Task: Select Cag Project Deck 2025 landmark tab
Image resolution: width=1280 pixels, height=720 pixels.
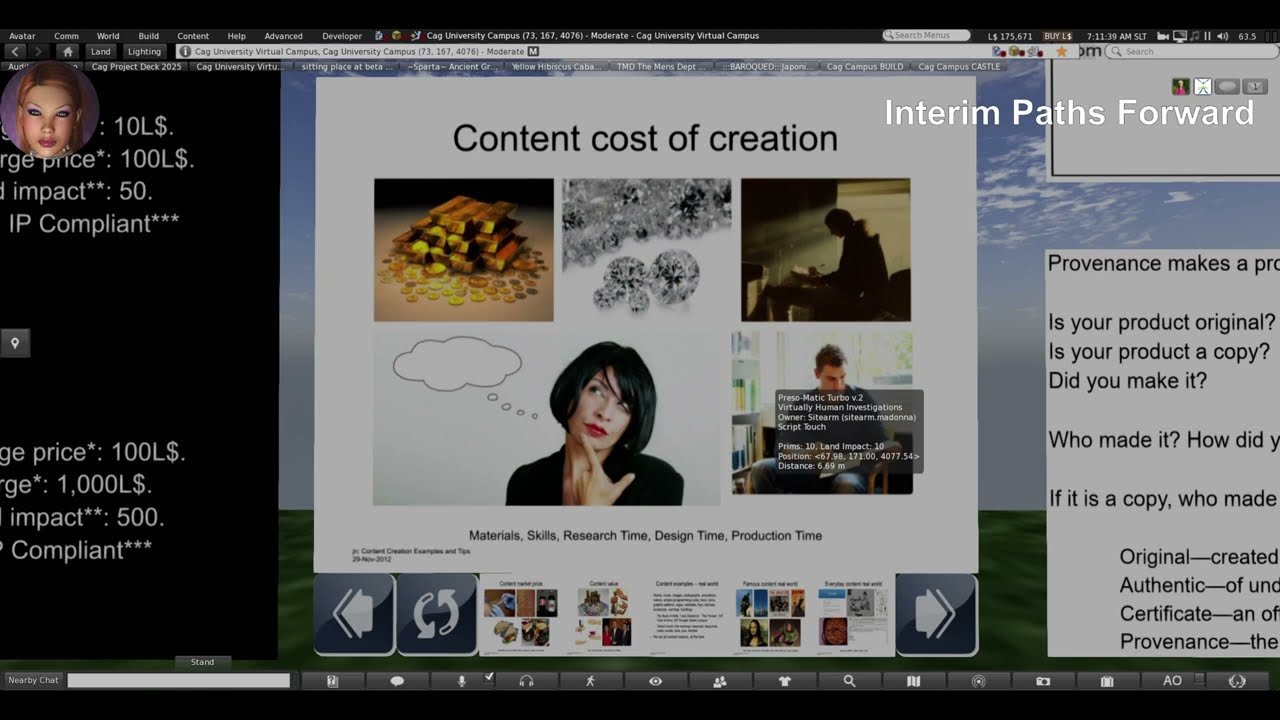Action: (x=137, y=67)
